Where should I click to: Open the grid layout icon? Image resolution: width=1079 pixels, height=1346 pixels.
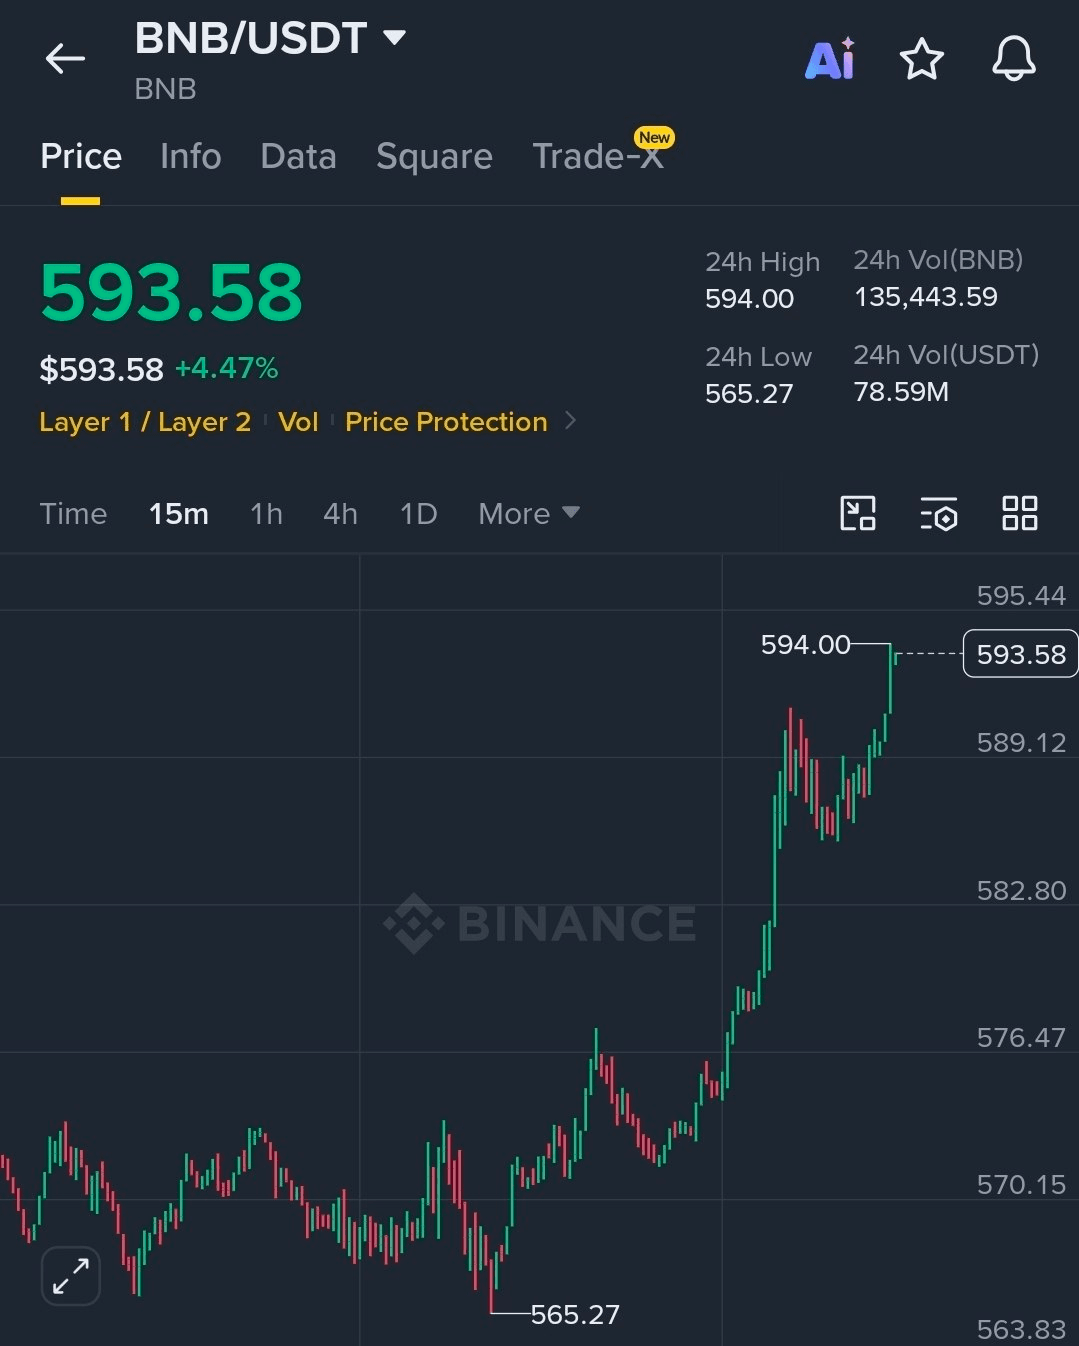click(x=1020, y=513)
